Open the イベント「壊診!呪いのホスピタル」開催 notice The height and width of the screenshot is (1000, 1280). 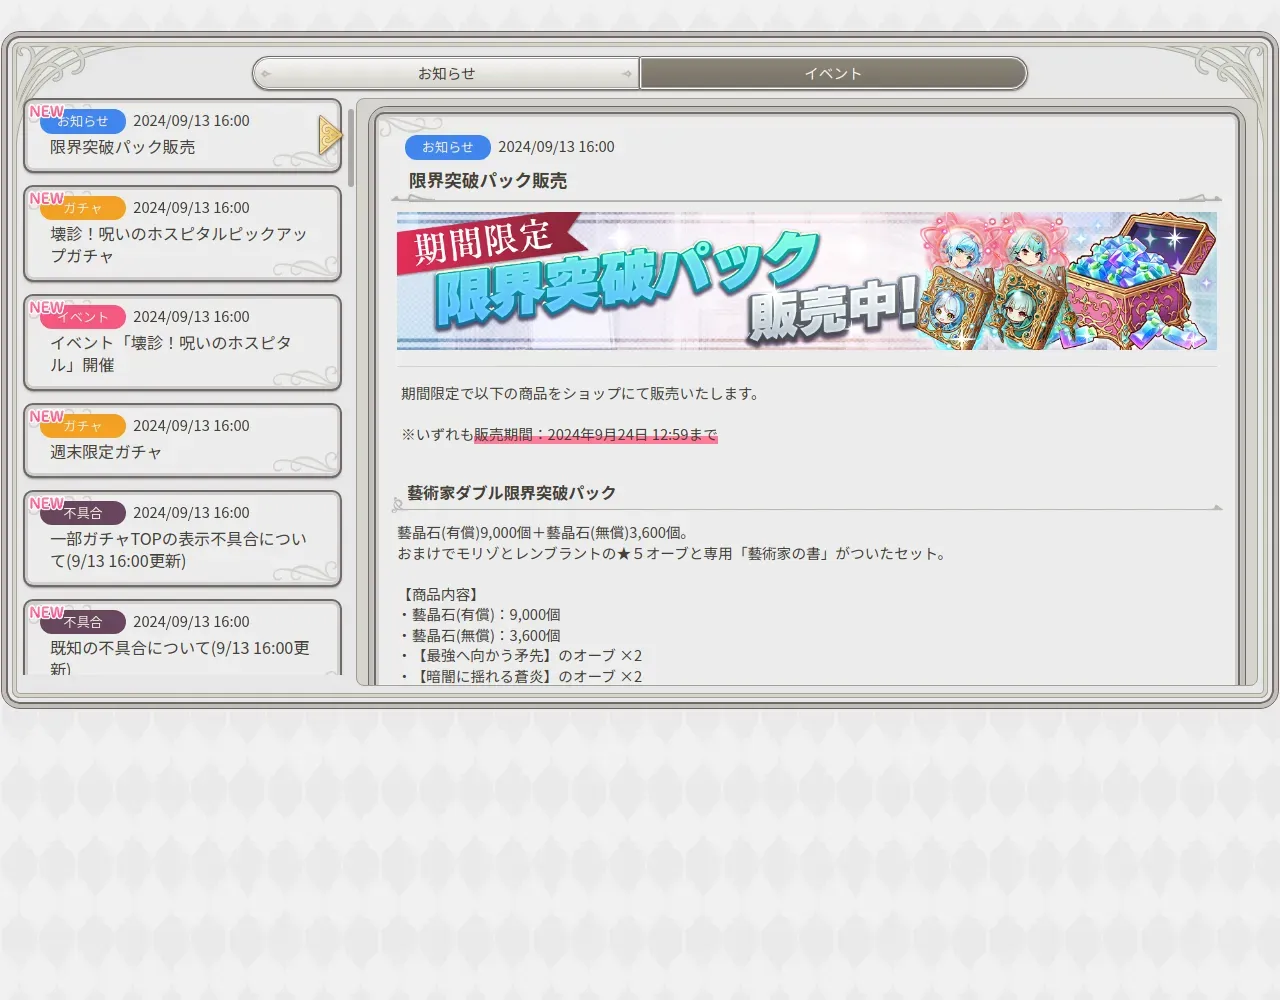click(182, 342)
